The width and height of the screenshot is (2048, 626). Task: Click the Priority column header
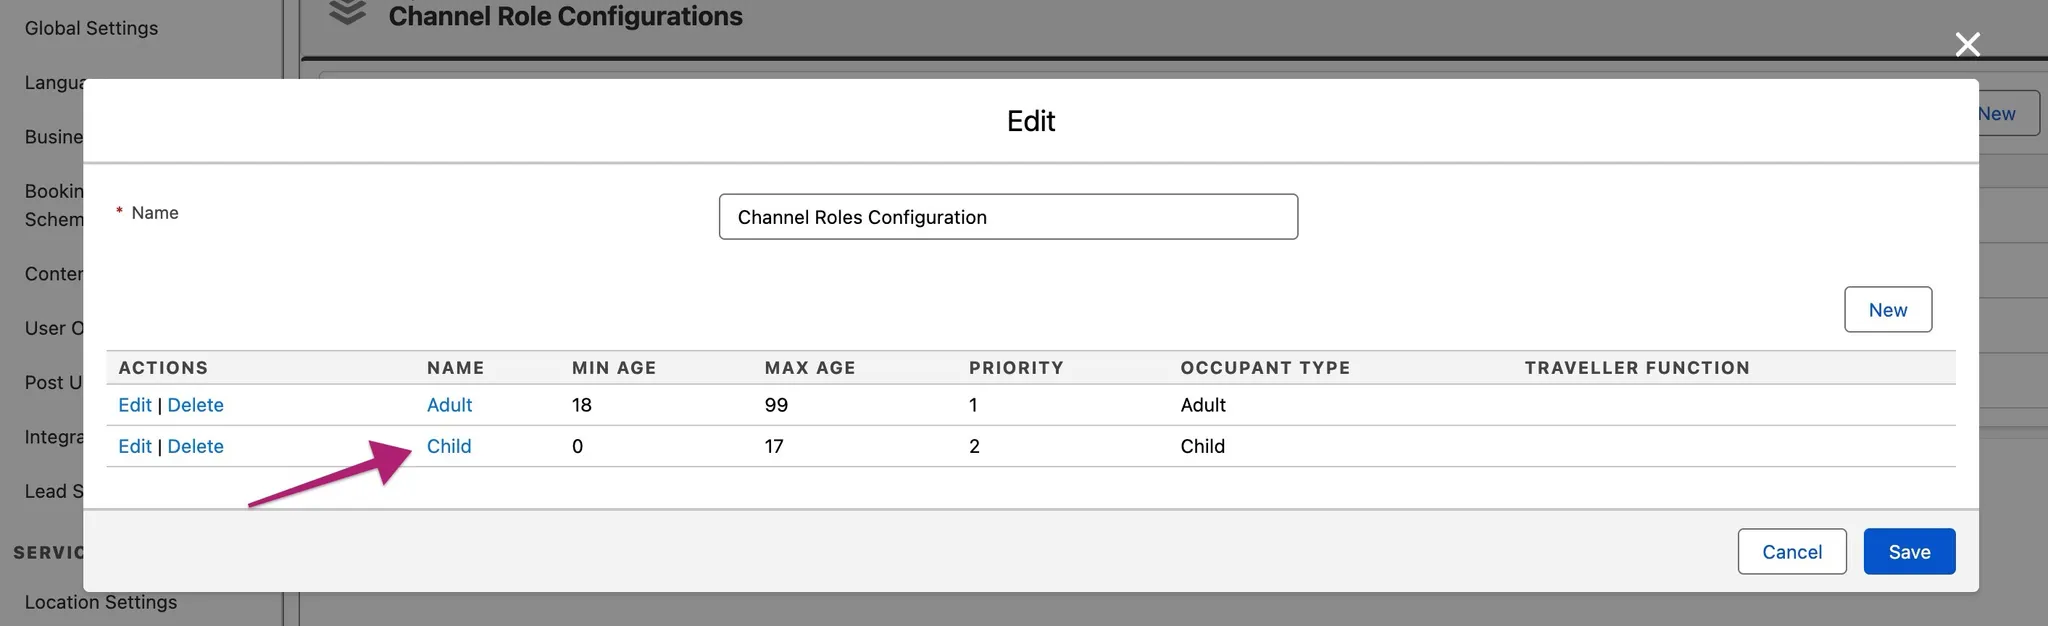pyautogui.click(x=1016, y=368)
